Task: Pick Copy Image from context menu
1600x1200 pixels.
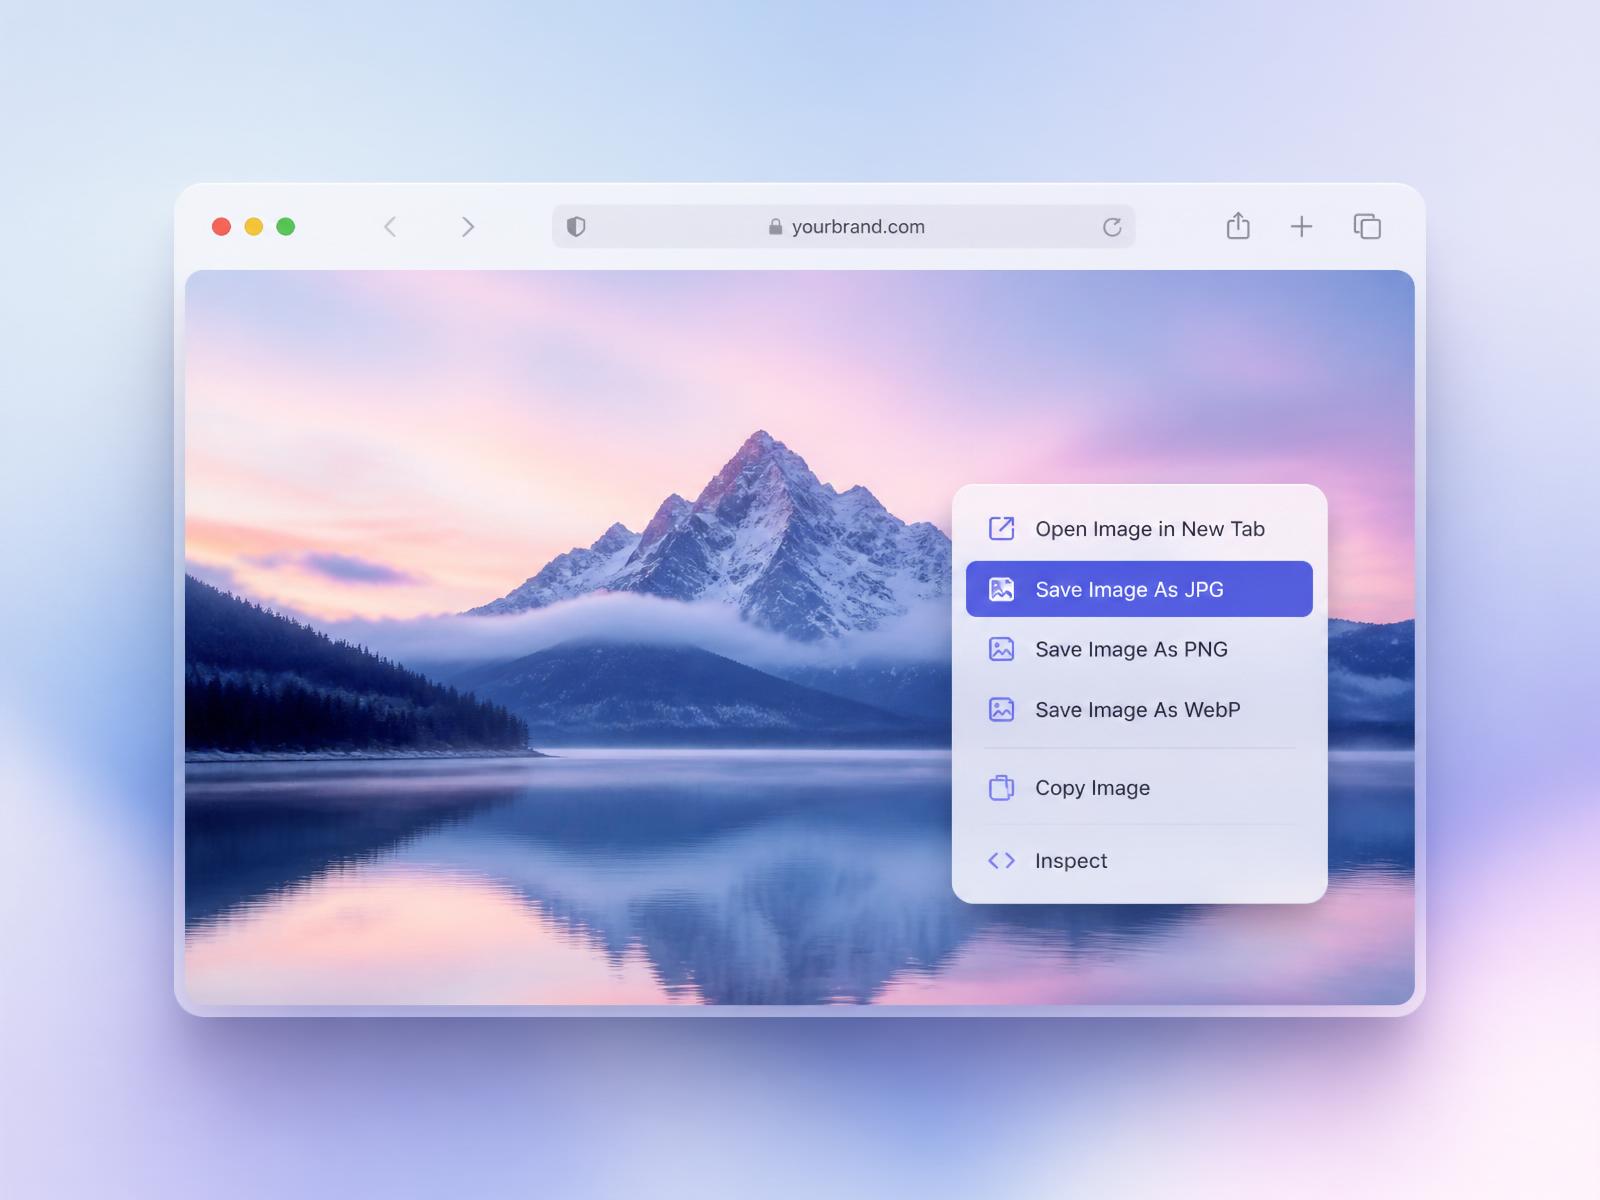Action: click(1139, 788)
